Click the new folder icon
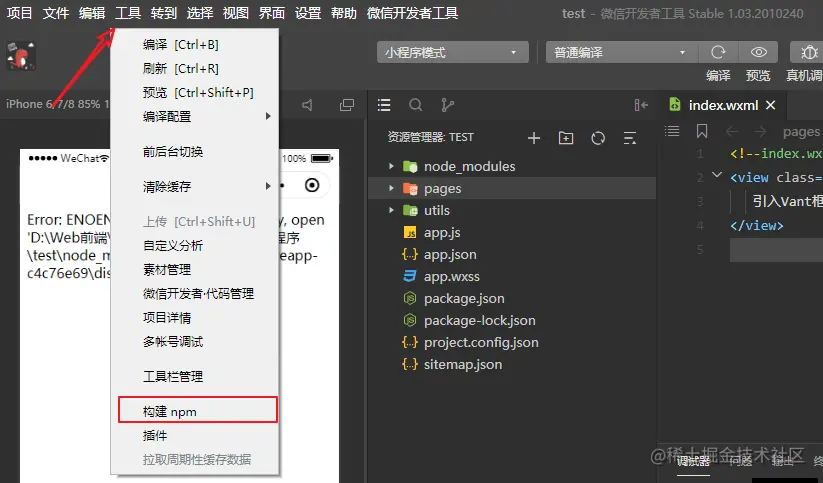The width and height of the screenshot is (823, 483). click(566, 138)
